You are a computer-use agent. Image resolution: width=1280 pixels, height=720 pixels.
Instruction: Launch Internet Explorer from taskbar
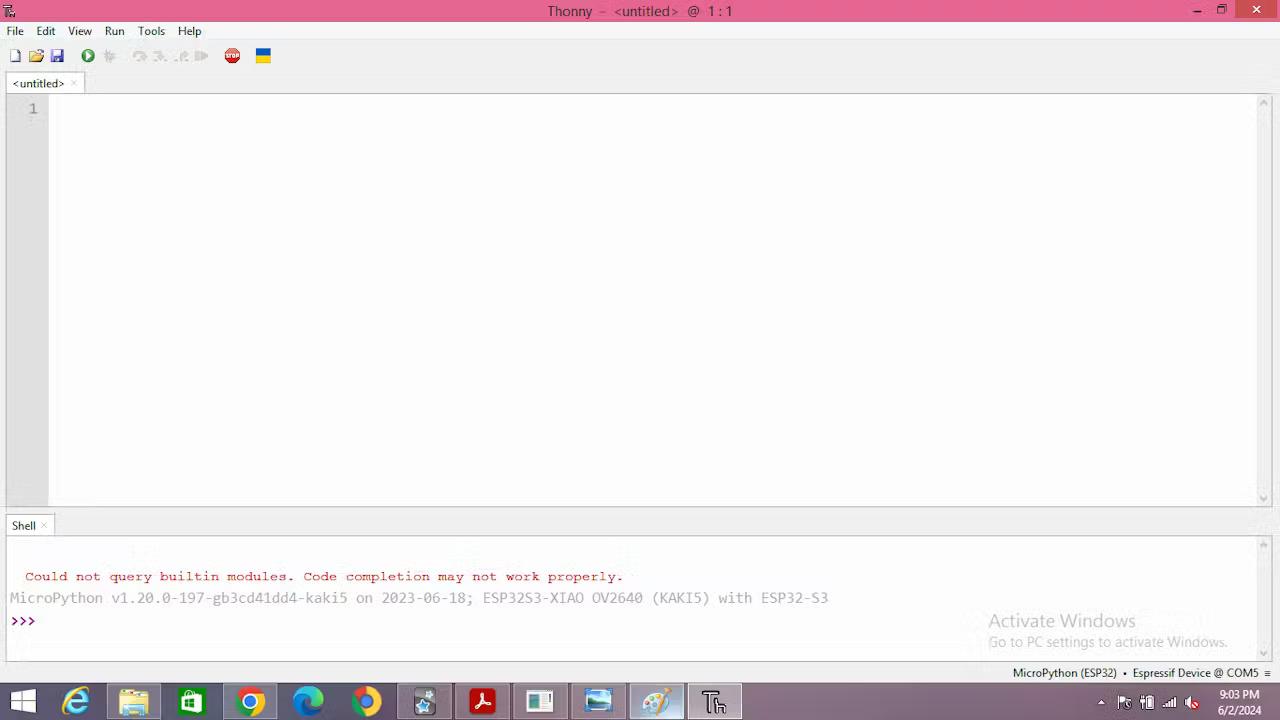(76, 702)
